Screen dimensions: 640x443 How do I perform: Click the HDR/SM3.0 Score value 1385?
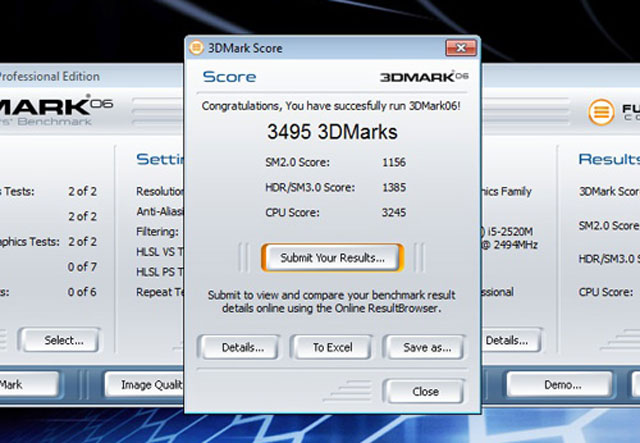click(x=394, y=187)
